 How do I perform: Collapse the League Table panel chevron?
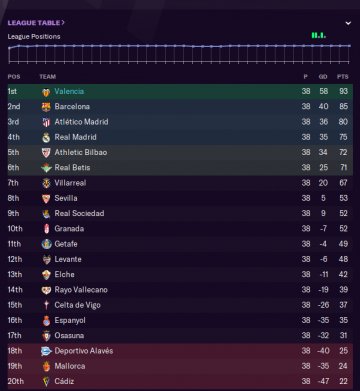pyautogui.click(x=348, y=23)
